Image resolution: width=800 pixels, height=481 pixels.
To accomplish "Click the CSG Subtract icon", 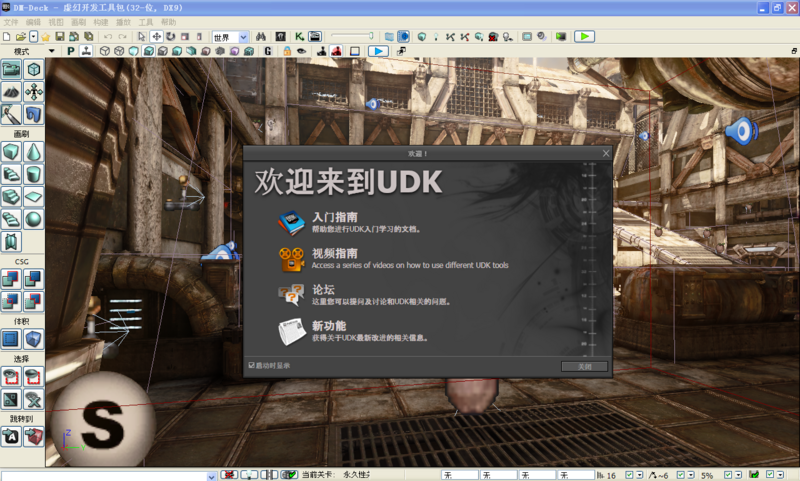I will 34,279.
